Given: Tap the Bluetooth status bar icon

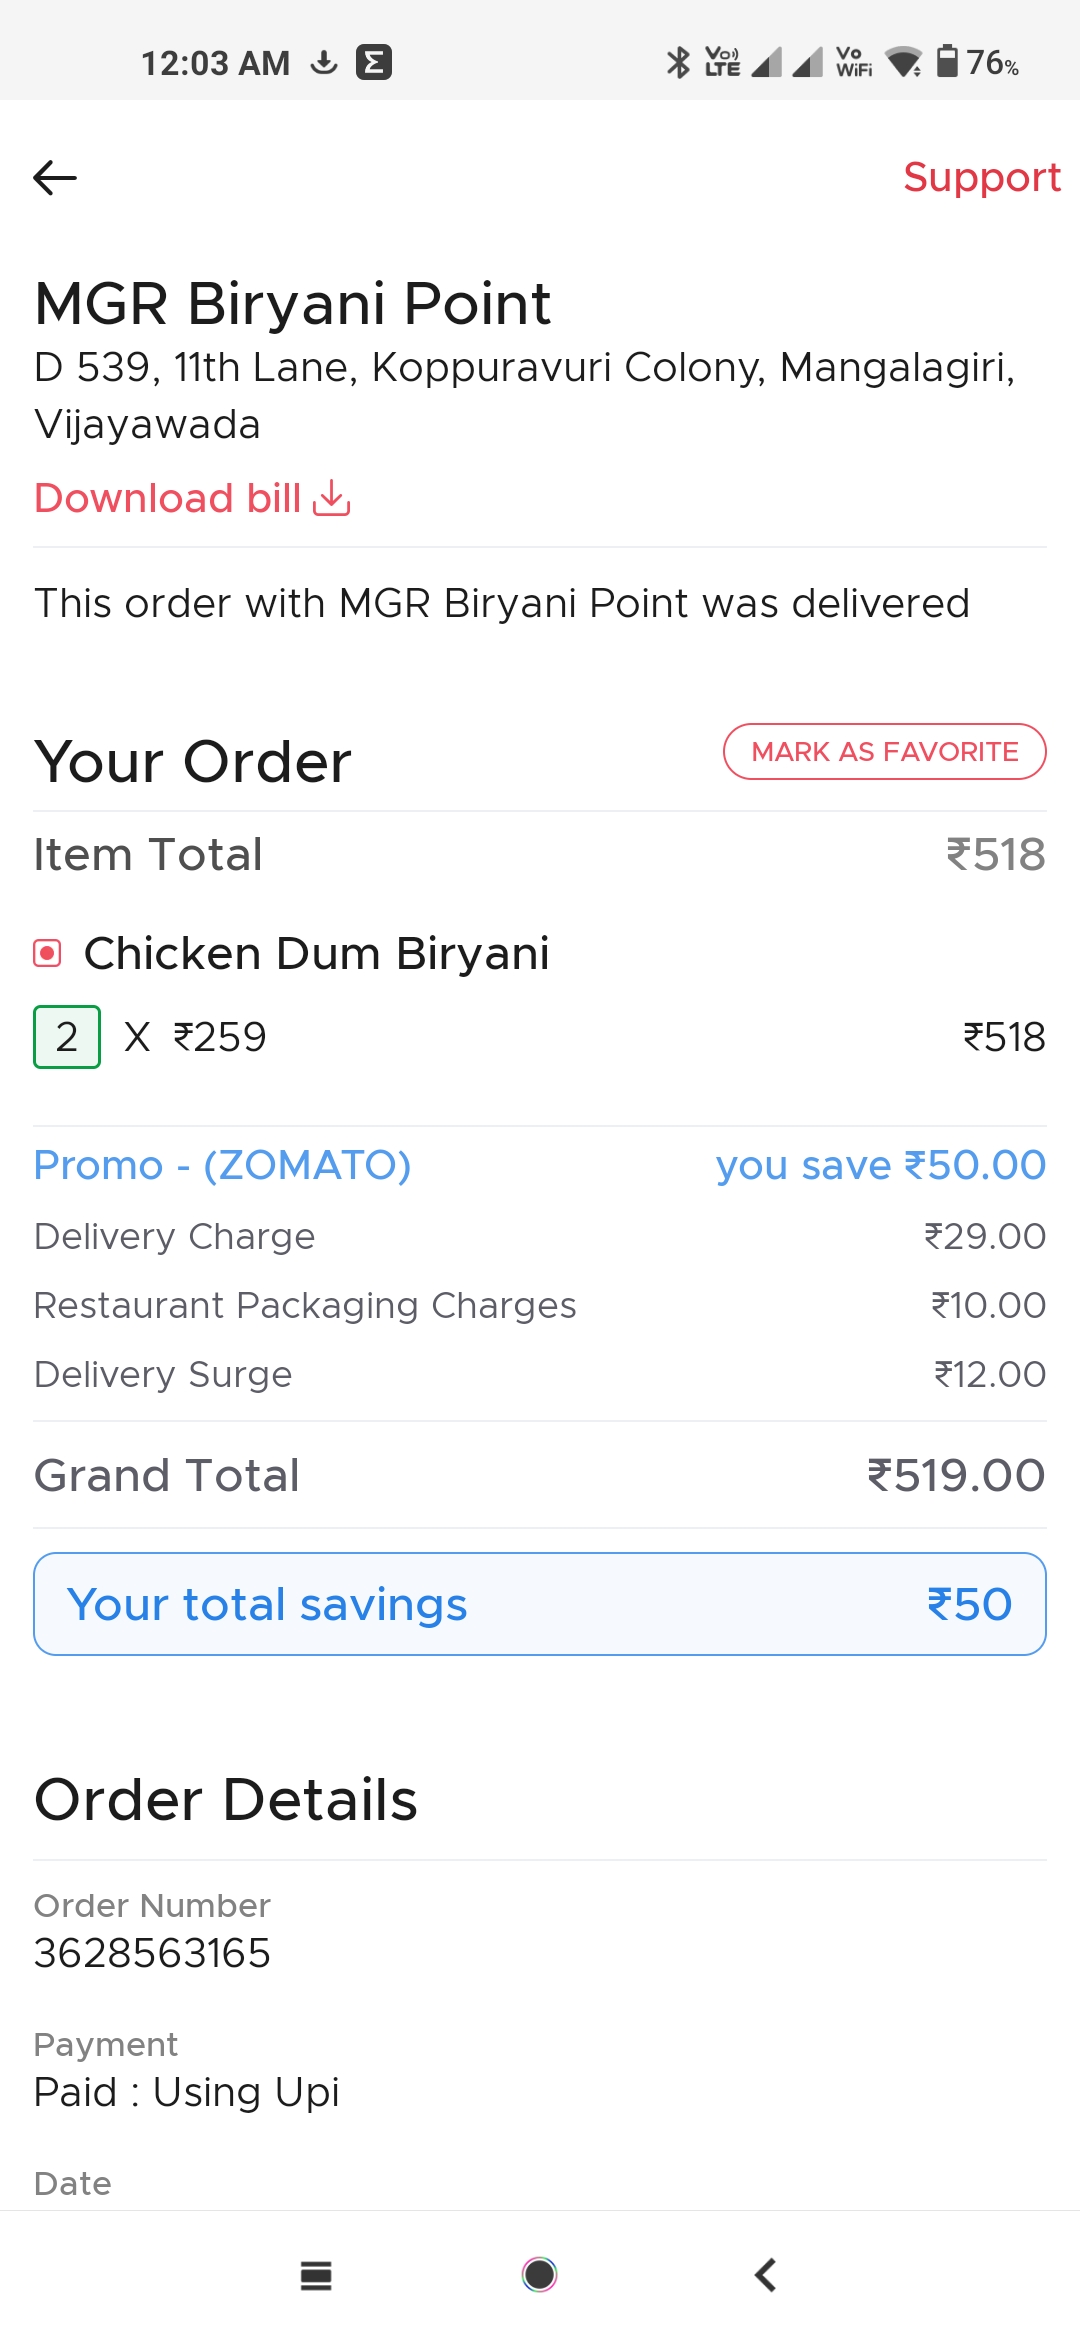Looking at the screenshot, I should click(678, 62).
